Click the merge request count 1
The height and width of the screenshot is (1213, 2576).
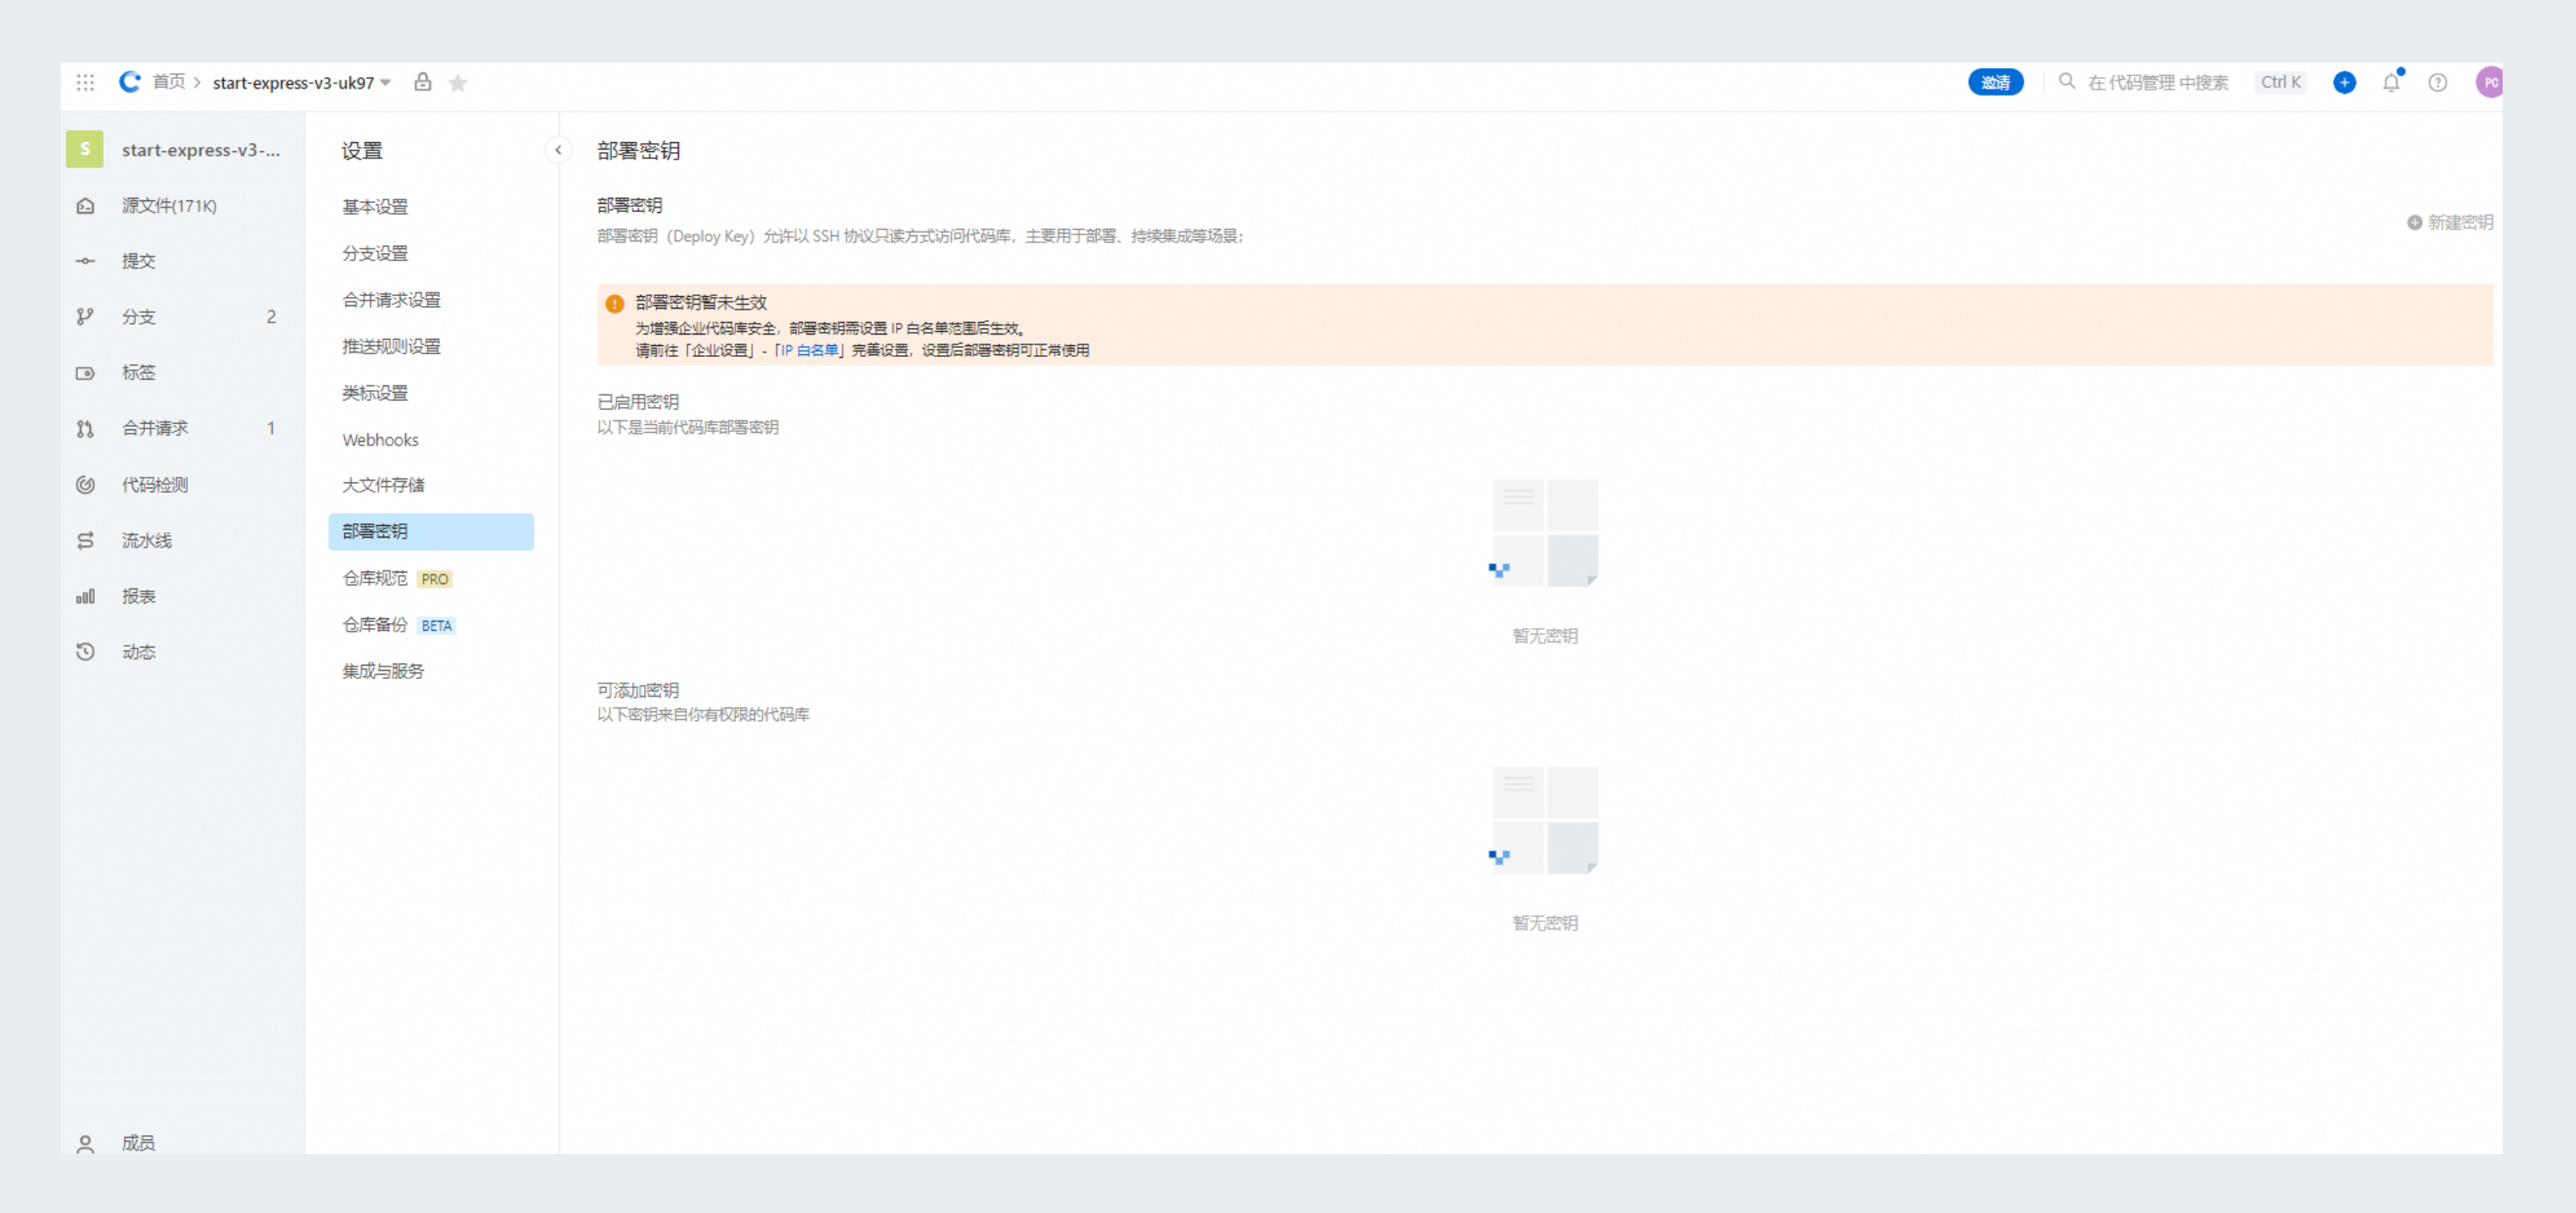[271, 428]
